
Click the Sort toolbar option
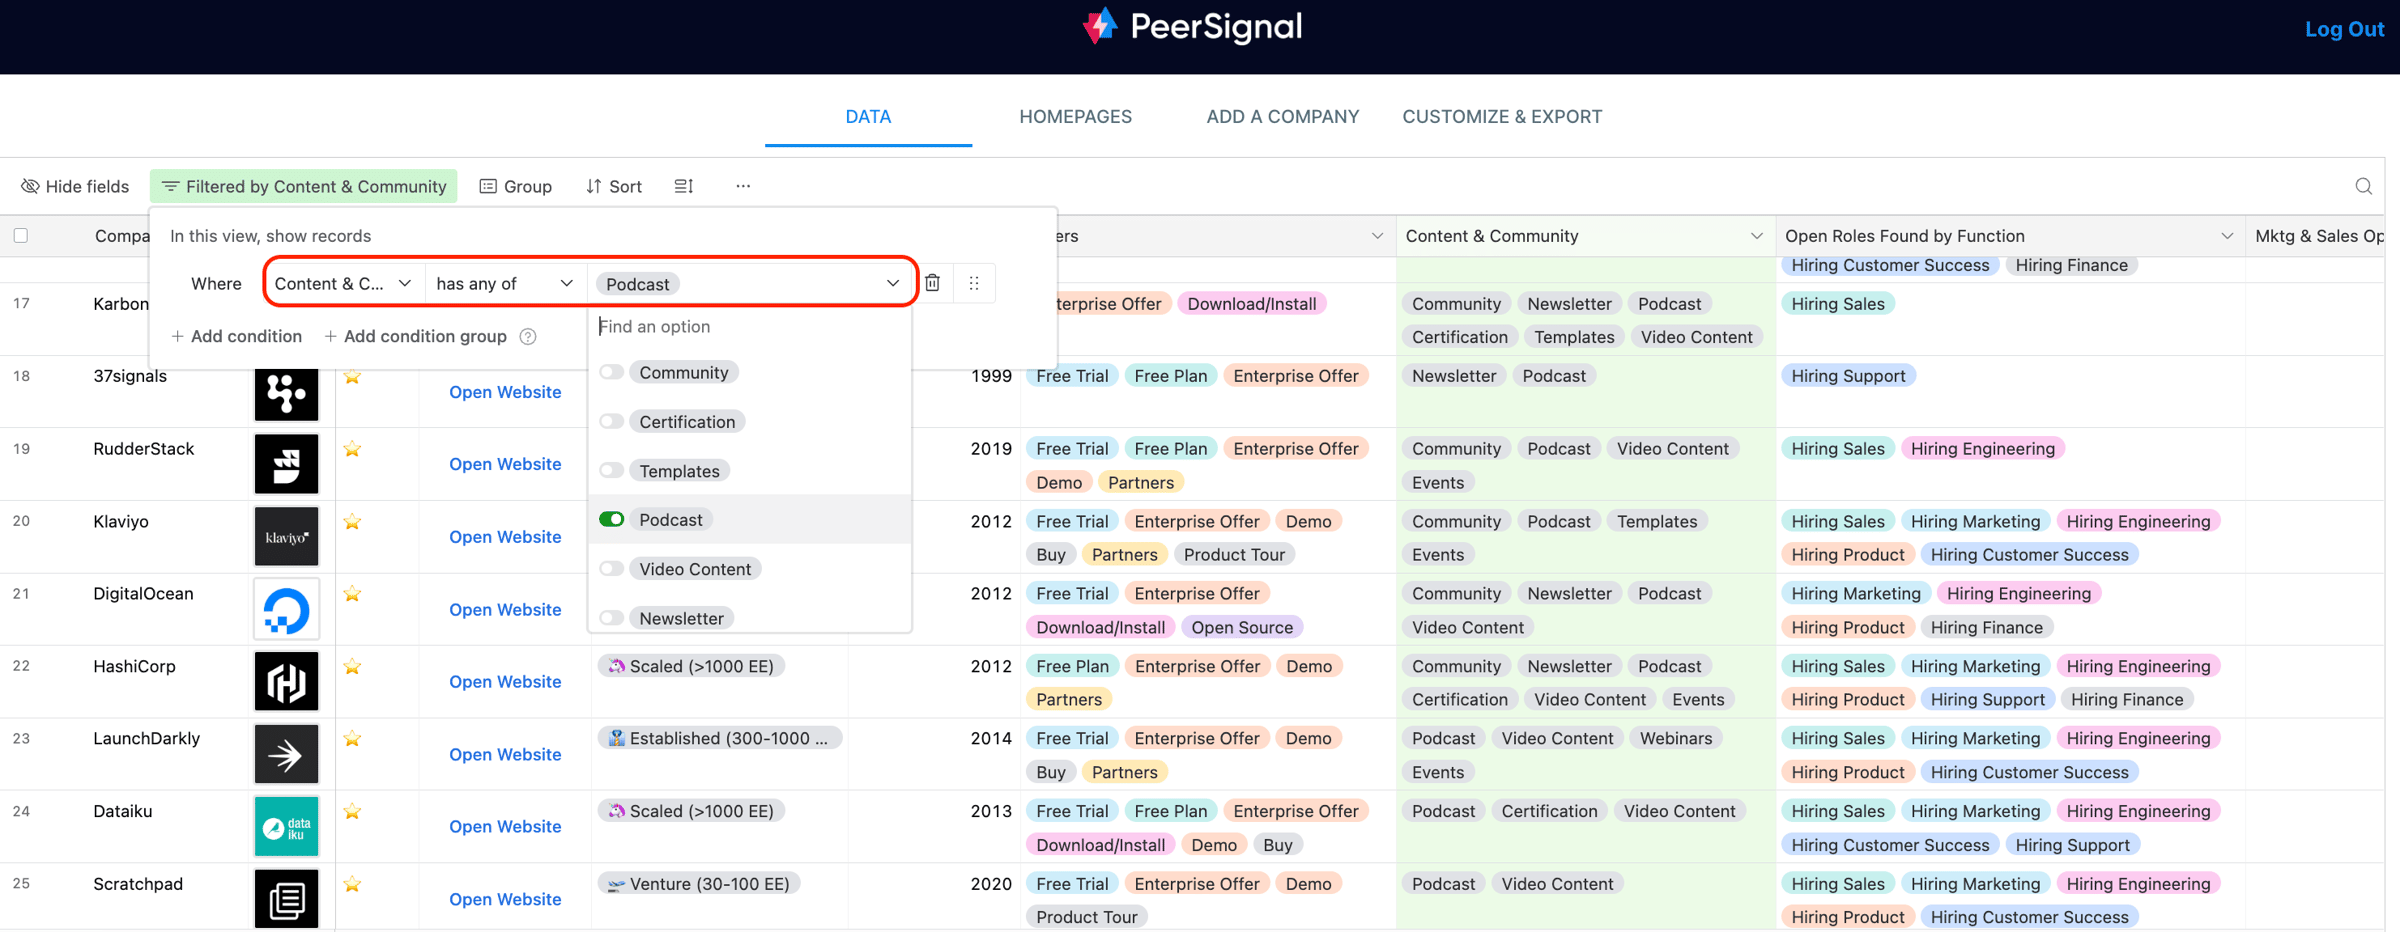pos(614,186)
